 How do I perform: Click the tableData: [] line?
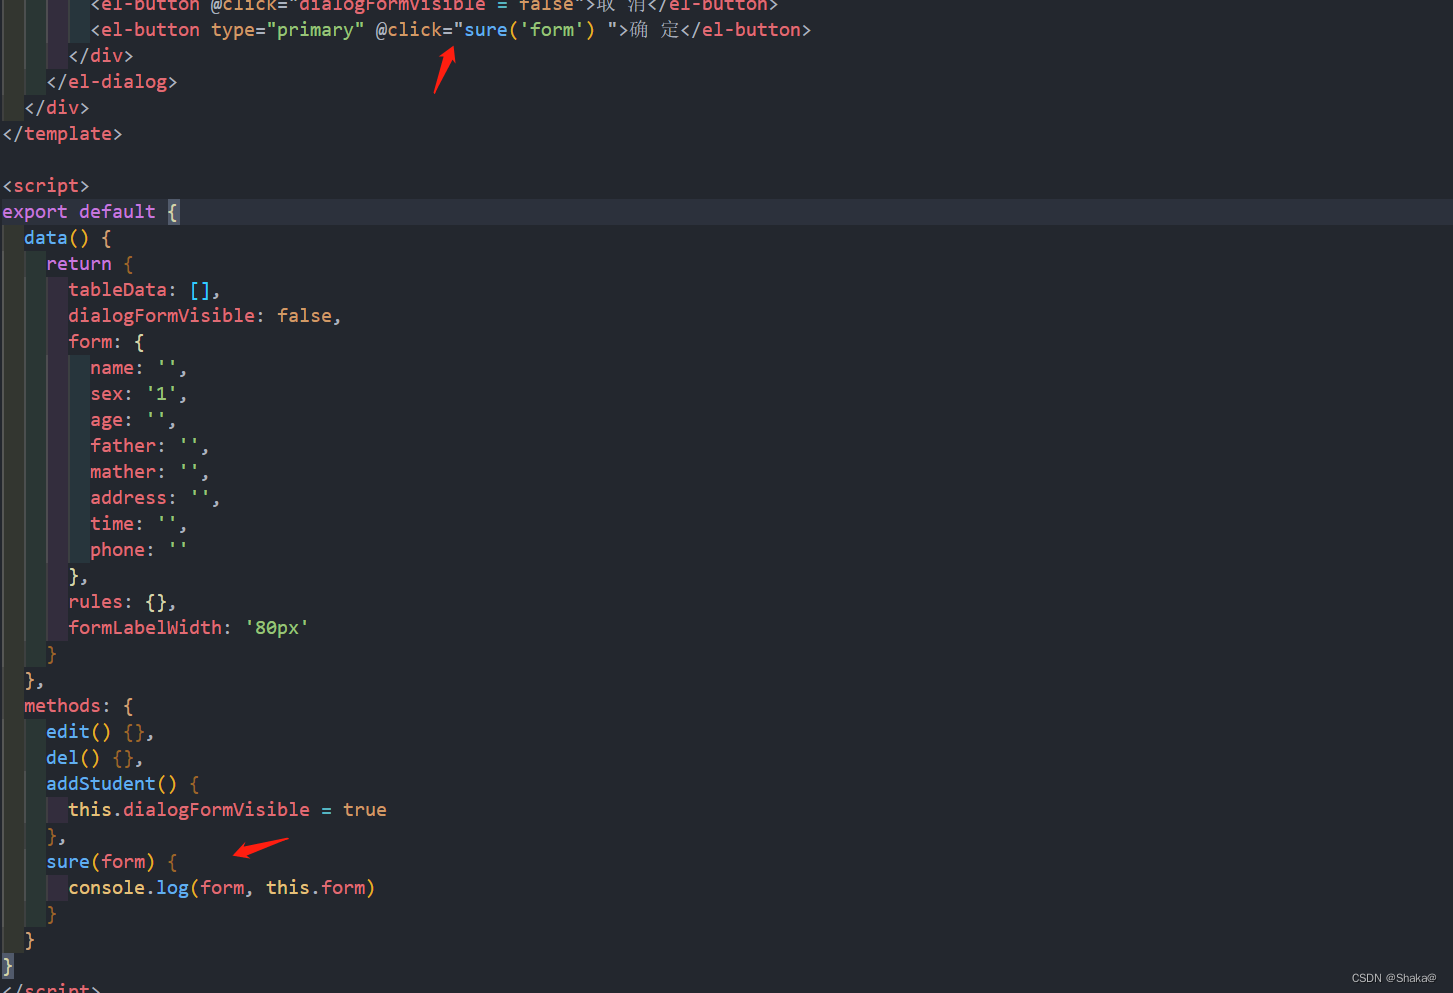(x=144, y=290)
